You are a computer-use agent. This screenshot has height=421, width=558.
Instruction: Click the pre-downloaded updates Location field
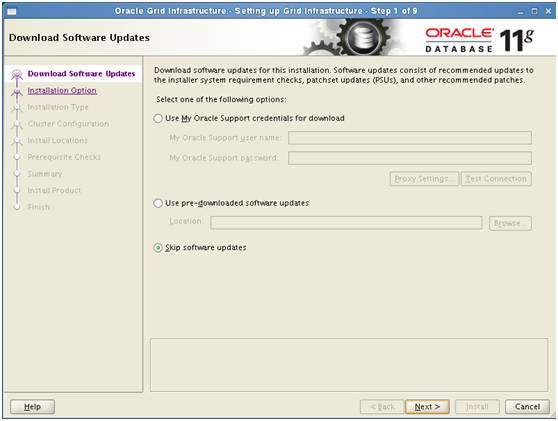pos(346,223)
